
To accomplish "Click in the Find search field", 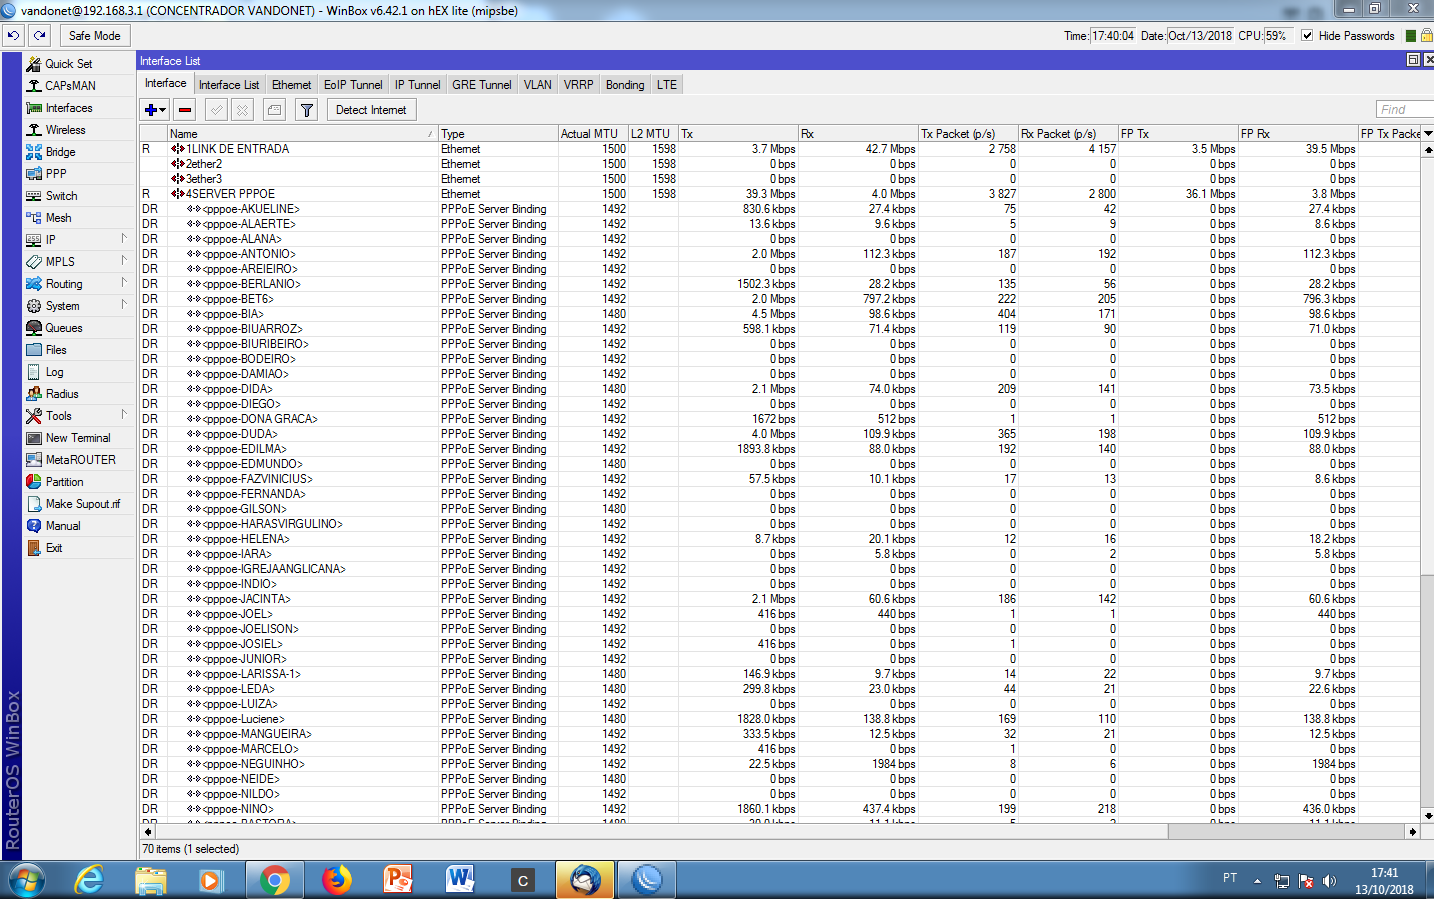I will [1404, 110].
